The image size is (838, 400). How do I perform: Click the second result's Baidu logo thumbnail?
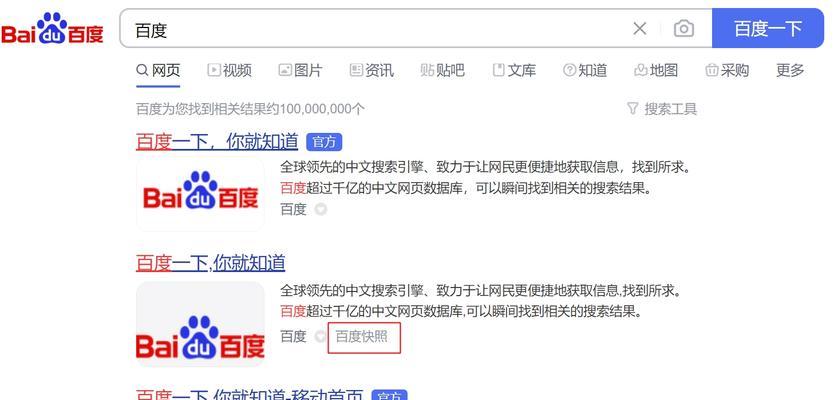pyautogui.click(x=200, y=325)
